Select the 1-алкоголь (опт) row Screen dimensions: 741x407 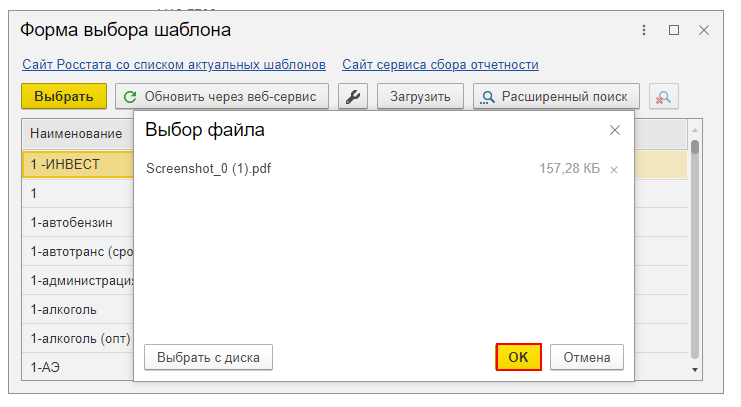point(78,338)
